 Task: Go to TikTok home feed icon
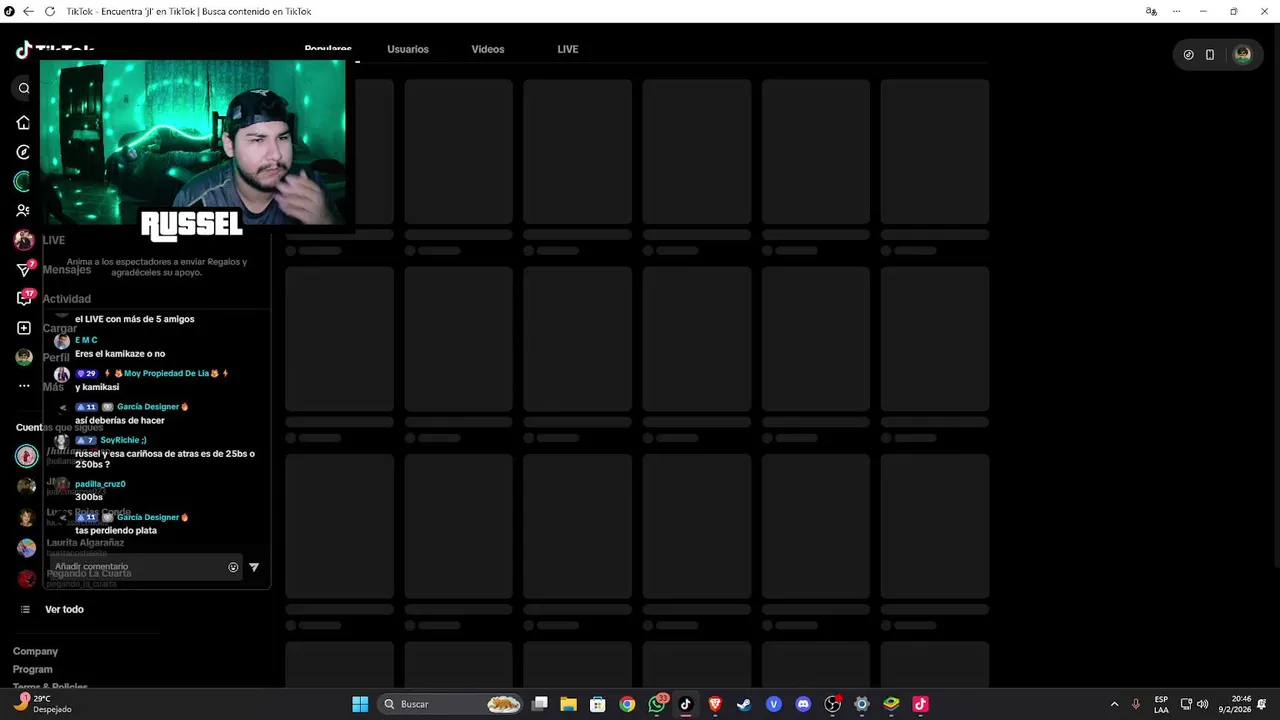click(x=24, y=122)
